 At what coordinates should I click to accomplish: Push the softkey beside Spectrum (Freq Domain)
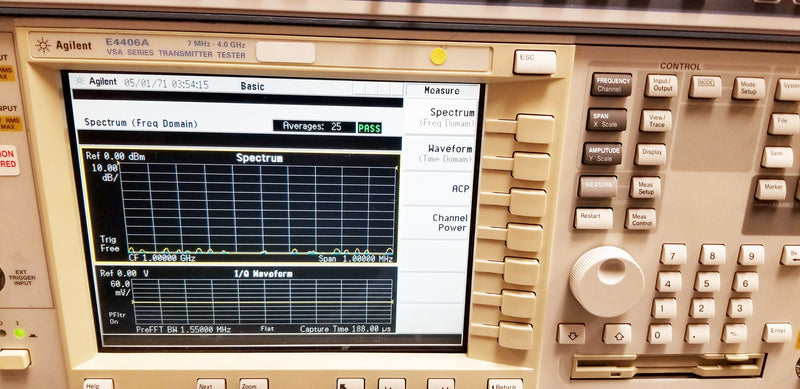click(535, 129)
